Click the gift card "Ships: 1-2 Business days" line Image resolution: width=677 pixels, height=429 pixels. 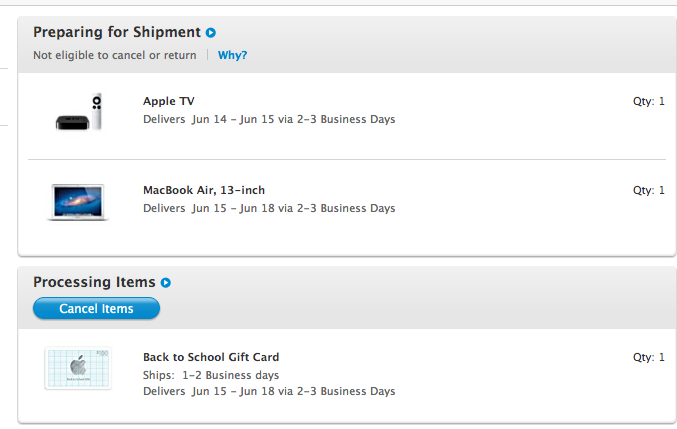(211, 375)
